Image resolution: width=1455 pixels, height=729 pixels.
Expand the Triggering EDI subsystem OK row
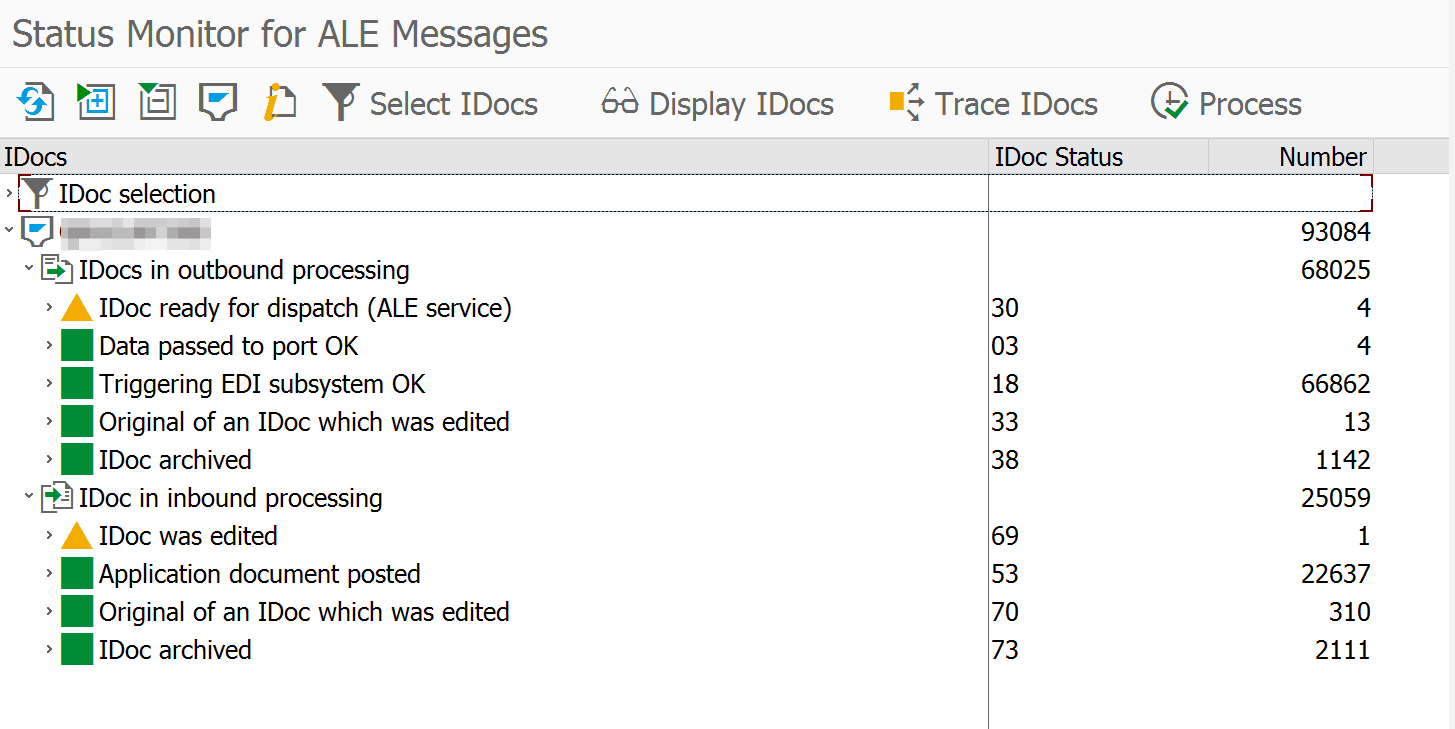pyautogui.click(x=49, y=384)
